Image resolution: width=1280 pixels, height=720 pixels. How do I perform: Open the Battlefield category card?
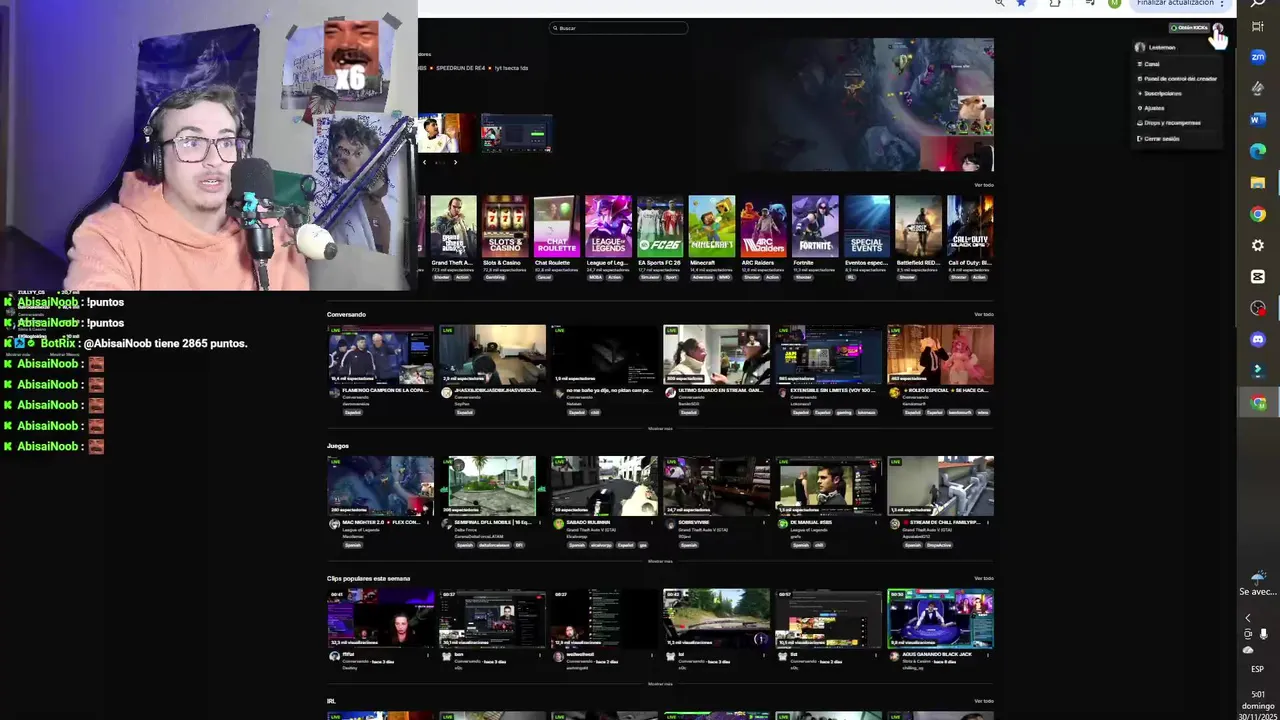pos(919,227)
